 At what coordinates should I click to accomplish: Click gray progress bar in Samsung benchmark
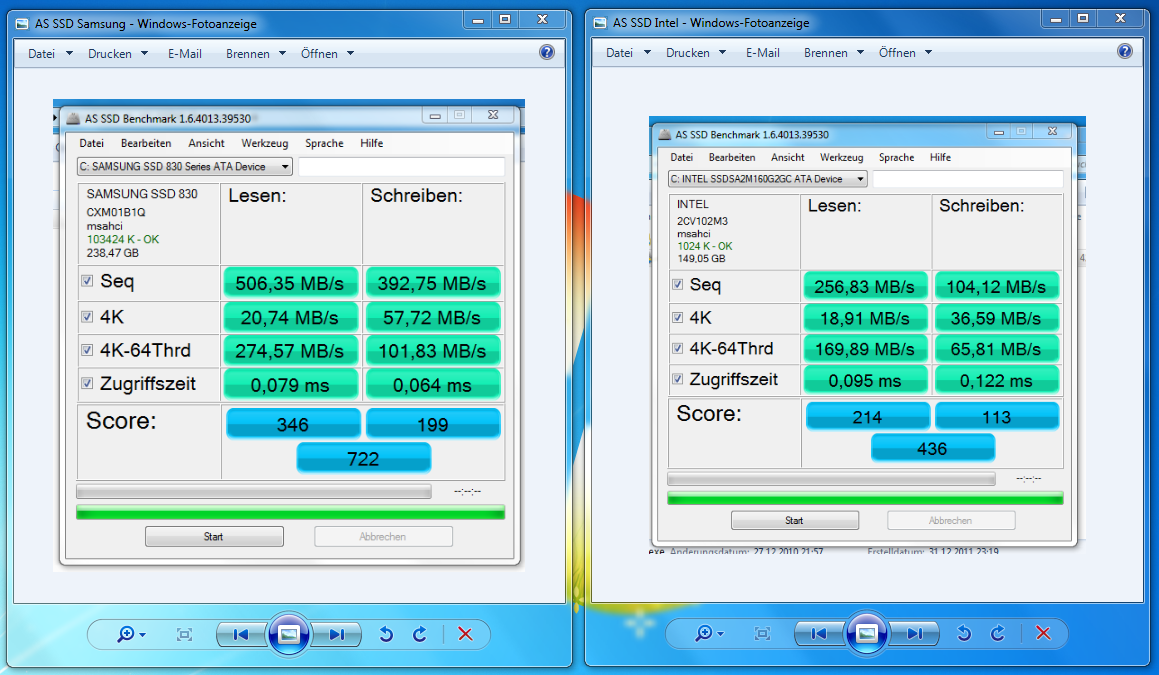[254, 492]
